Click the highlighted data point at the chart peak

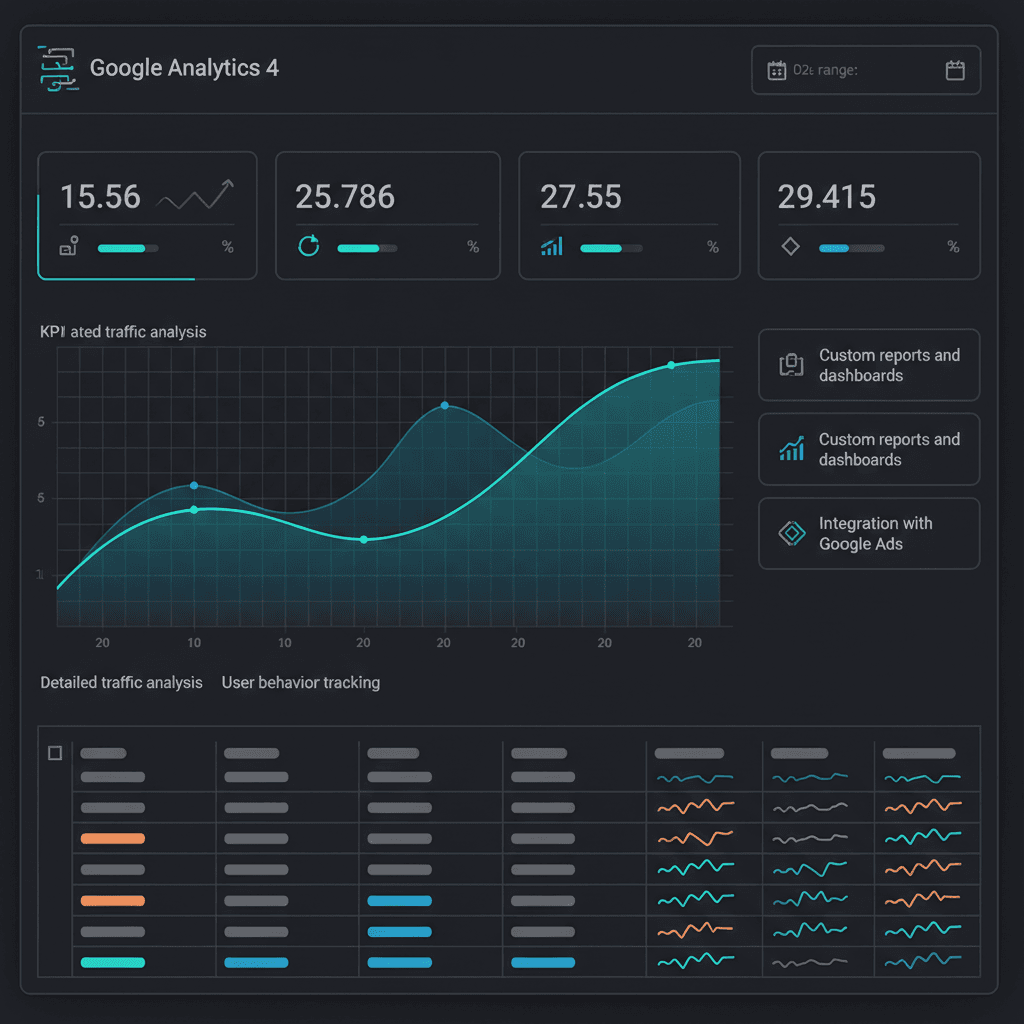444,406
